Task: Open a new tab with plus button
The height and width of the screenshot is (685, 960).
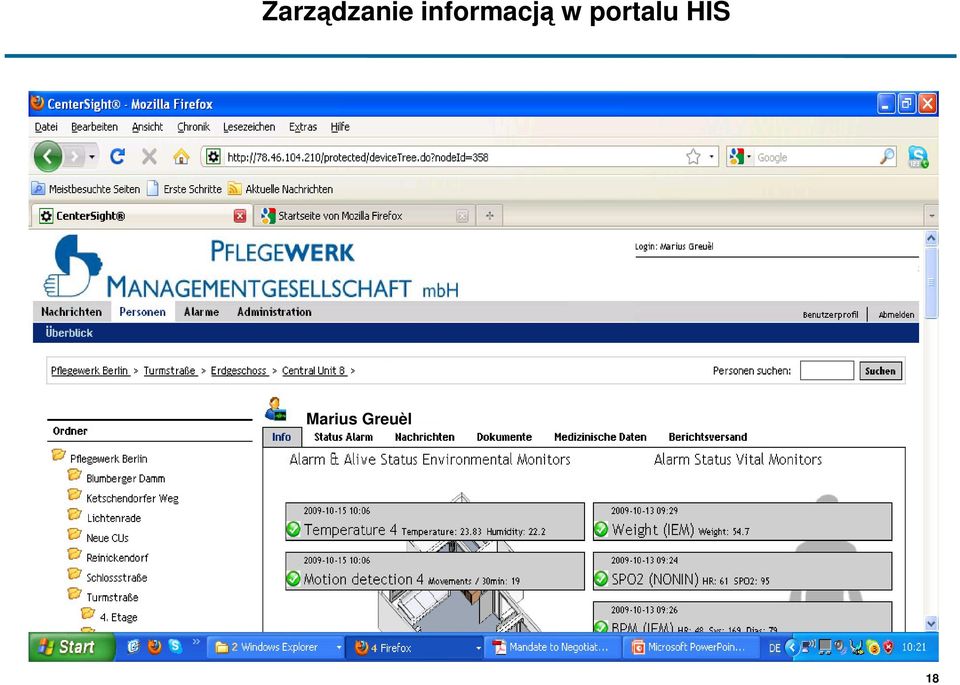Action: point(489,215)
